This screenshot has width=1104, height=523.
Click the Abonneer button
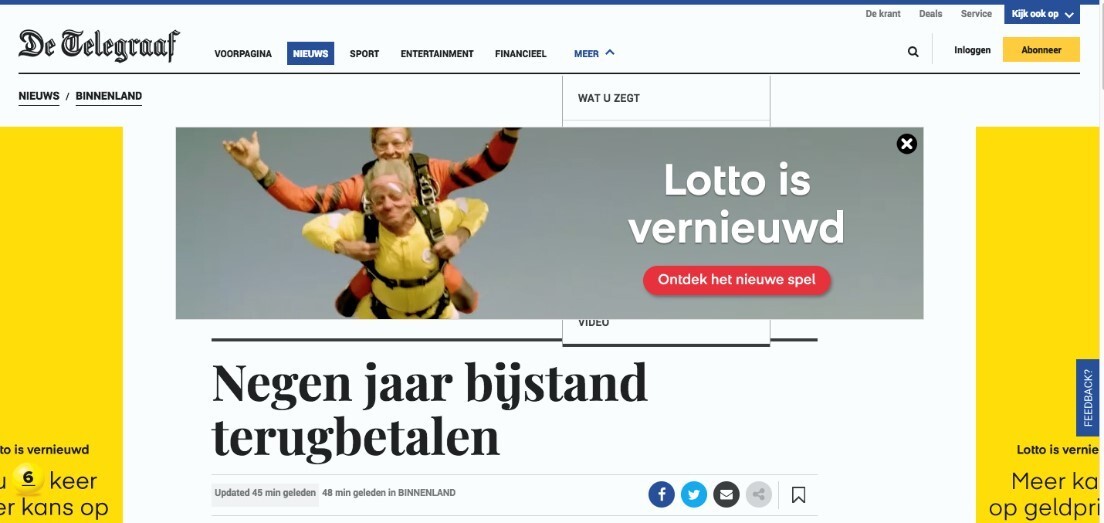1041,50
